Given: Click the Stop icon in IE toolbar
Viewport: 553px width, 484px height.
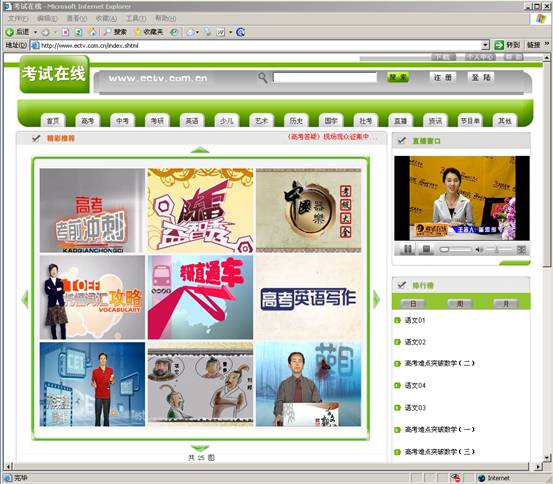Looking at the screenshot, I should (x=65, y=32).
